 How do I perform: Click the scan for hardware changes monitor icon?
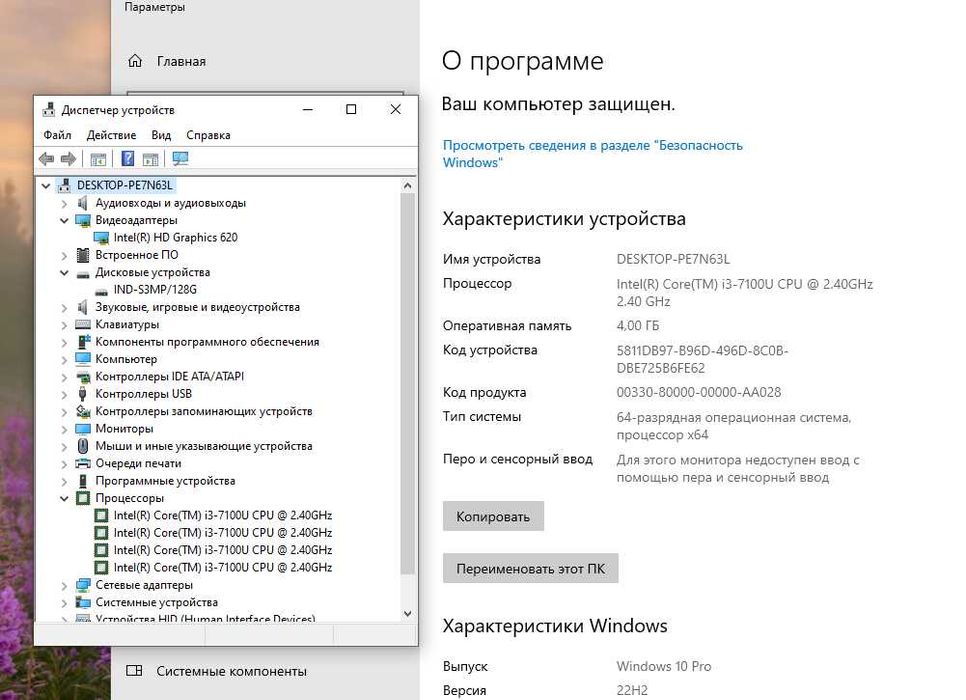click(181, 159)
